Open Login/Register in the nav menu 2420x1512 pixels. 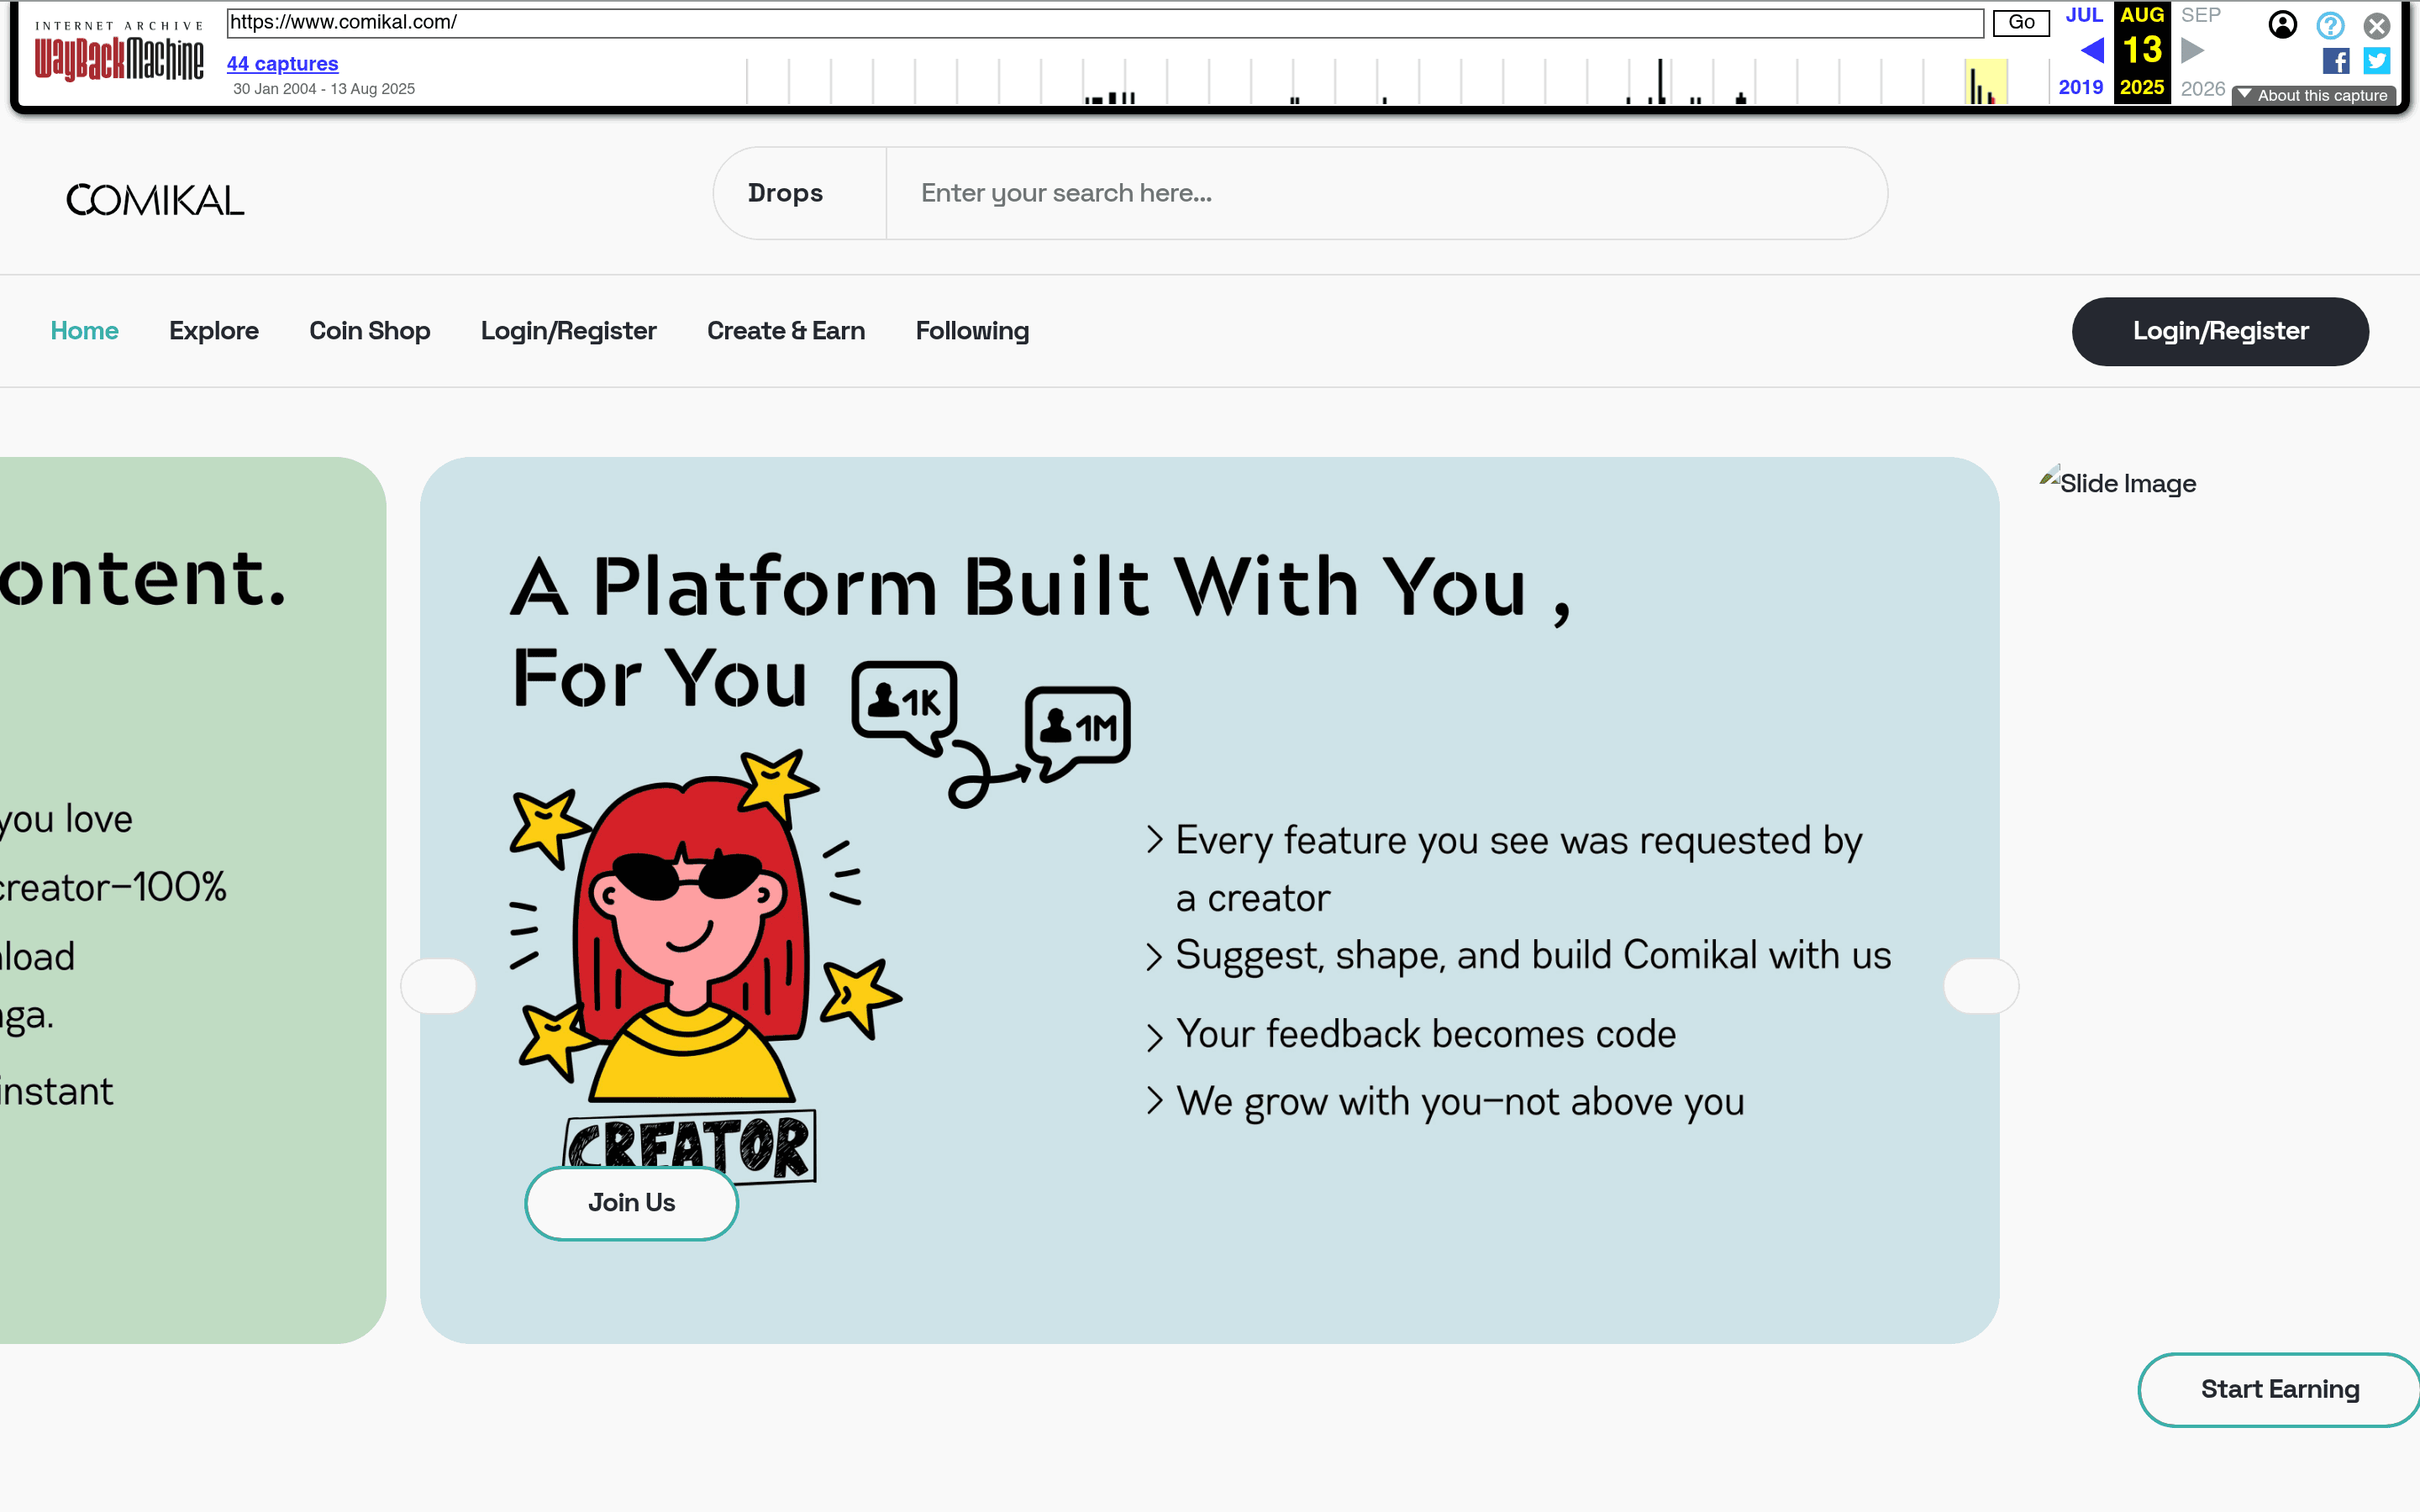tap(569, 331)
